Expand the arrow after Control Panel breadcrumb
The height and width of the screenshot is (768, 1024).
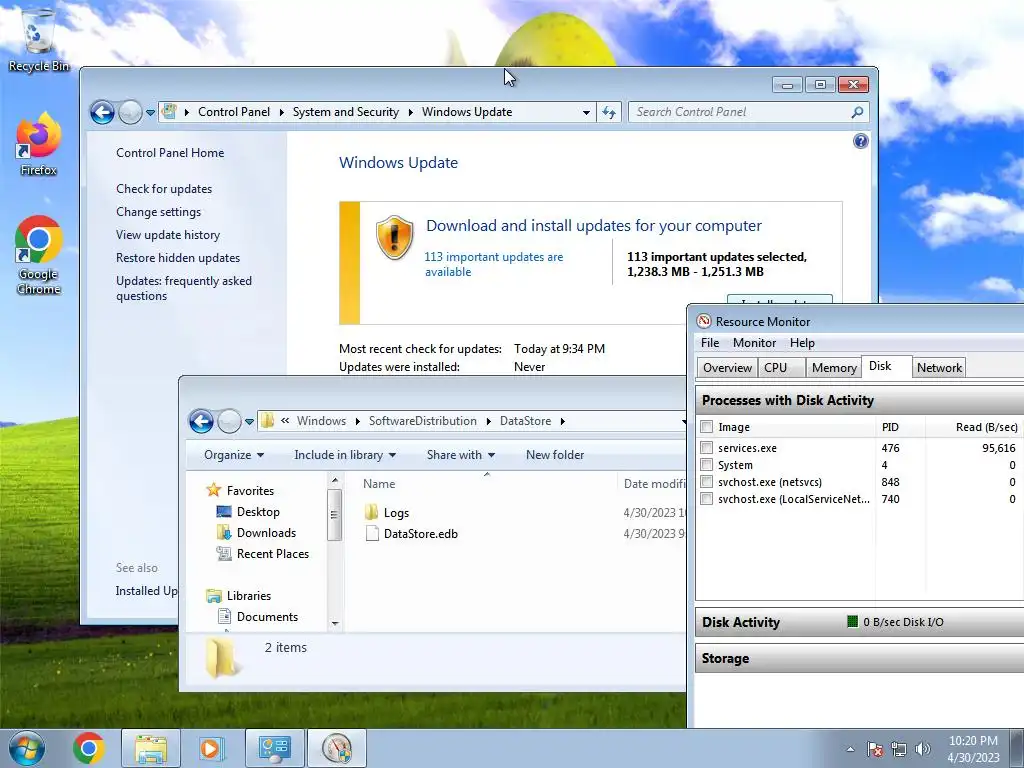281,112
